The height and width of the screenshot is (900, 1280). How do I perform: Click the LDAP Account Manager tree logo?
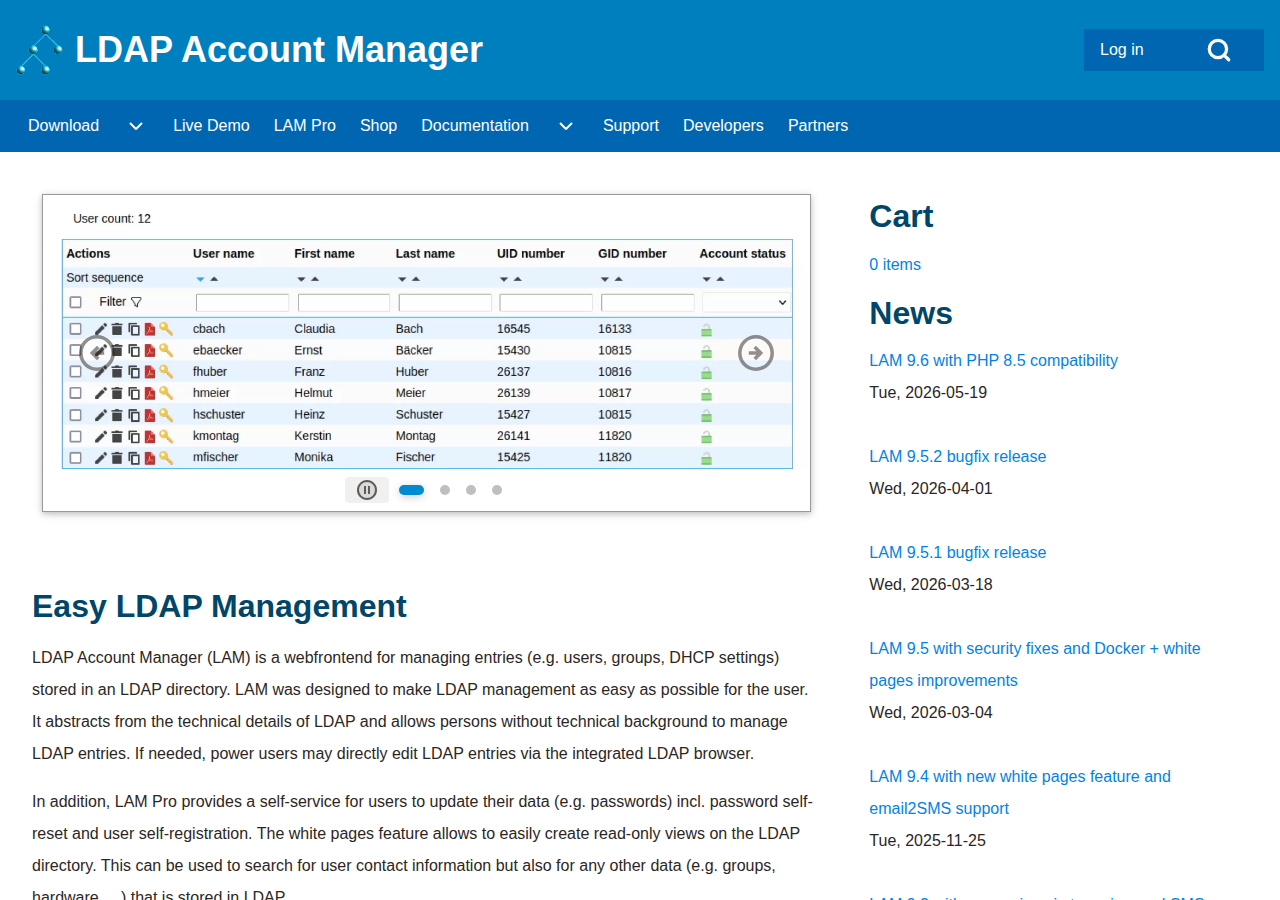click(x=40, y=50)
